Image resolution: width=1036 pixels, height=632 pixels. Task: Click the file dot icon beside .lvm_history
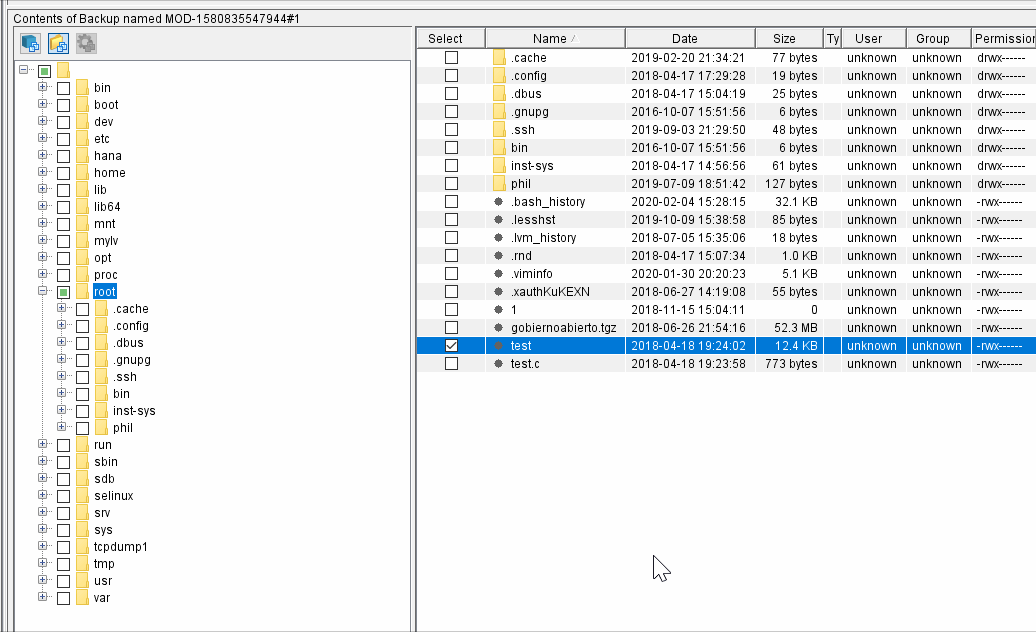click(x=499, y=237)
